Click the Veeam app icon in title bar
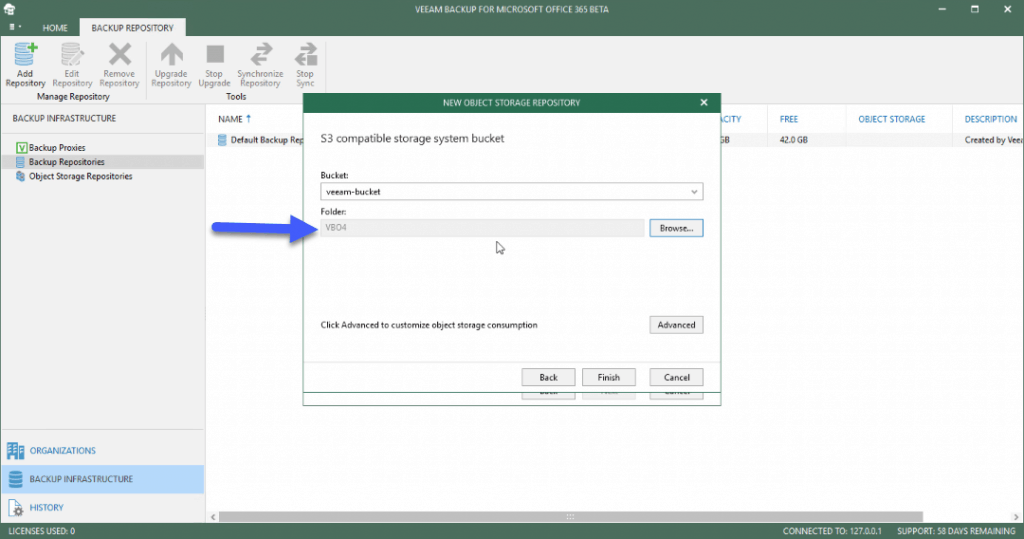Image resolution: width=1024 pixels, height=539 pixels. coord(9,9)
